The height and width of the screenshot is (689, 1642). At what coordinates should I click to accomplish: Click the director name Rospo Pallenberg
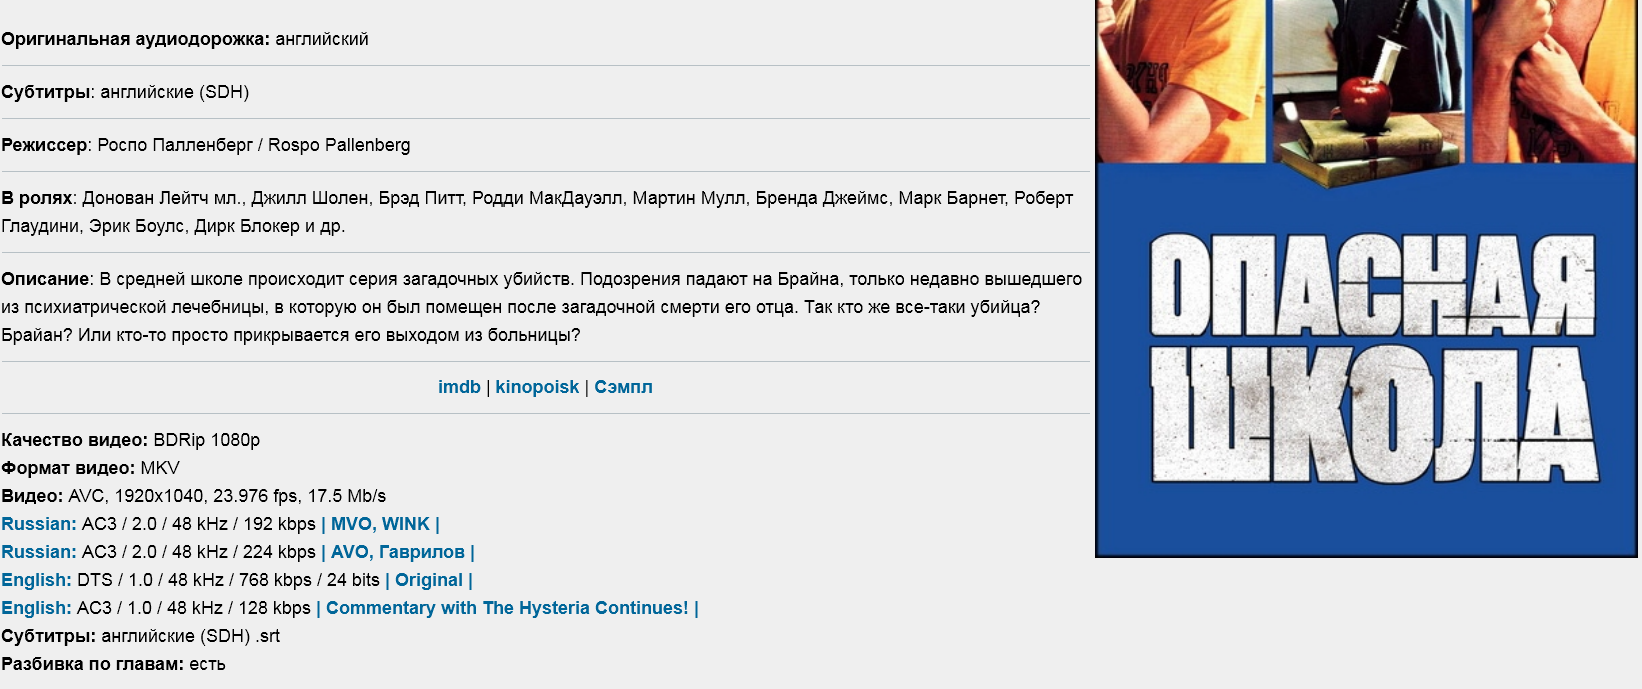[339, 145]
